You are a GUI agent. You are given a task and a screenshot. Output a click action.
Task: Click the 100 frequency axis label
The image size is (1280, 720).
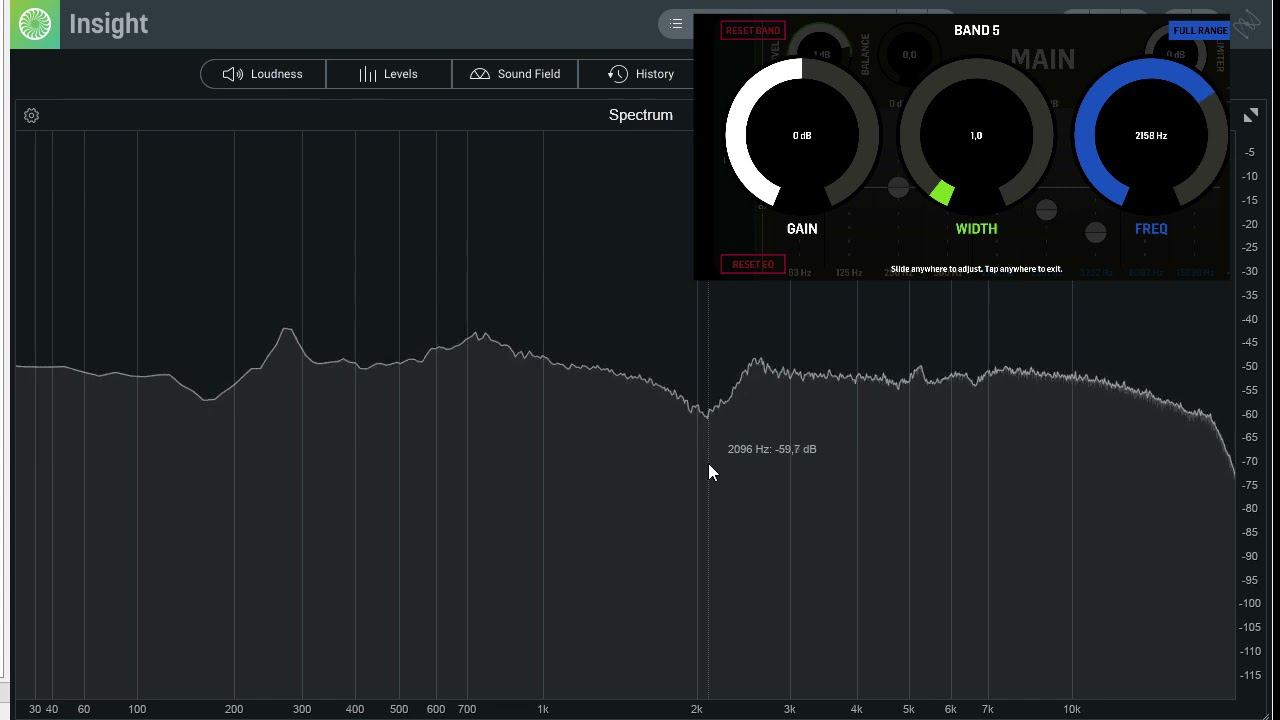[x=137, y=709]
